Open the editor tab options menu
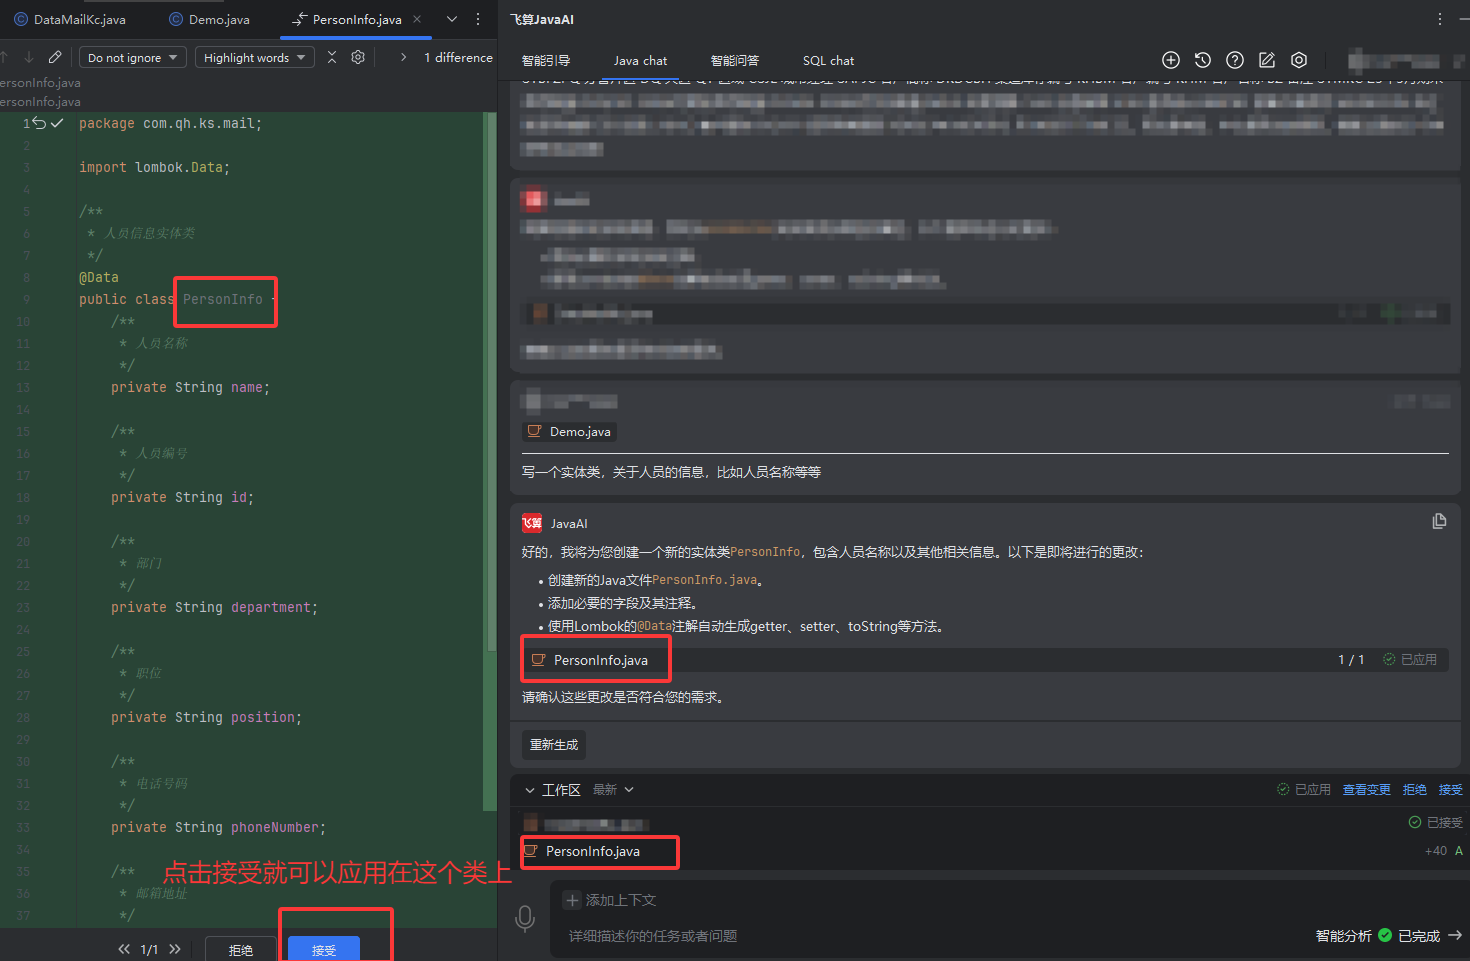1470x961 pixels. tap(478, 19)
